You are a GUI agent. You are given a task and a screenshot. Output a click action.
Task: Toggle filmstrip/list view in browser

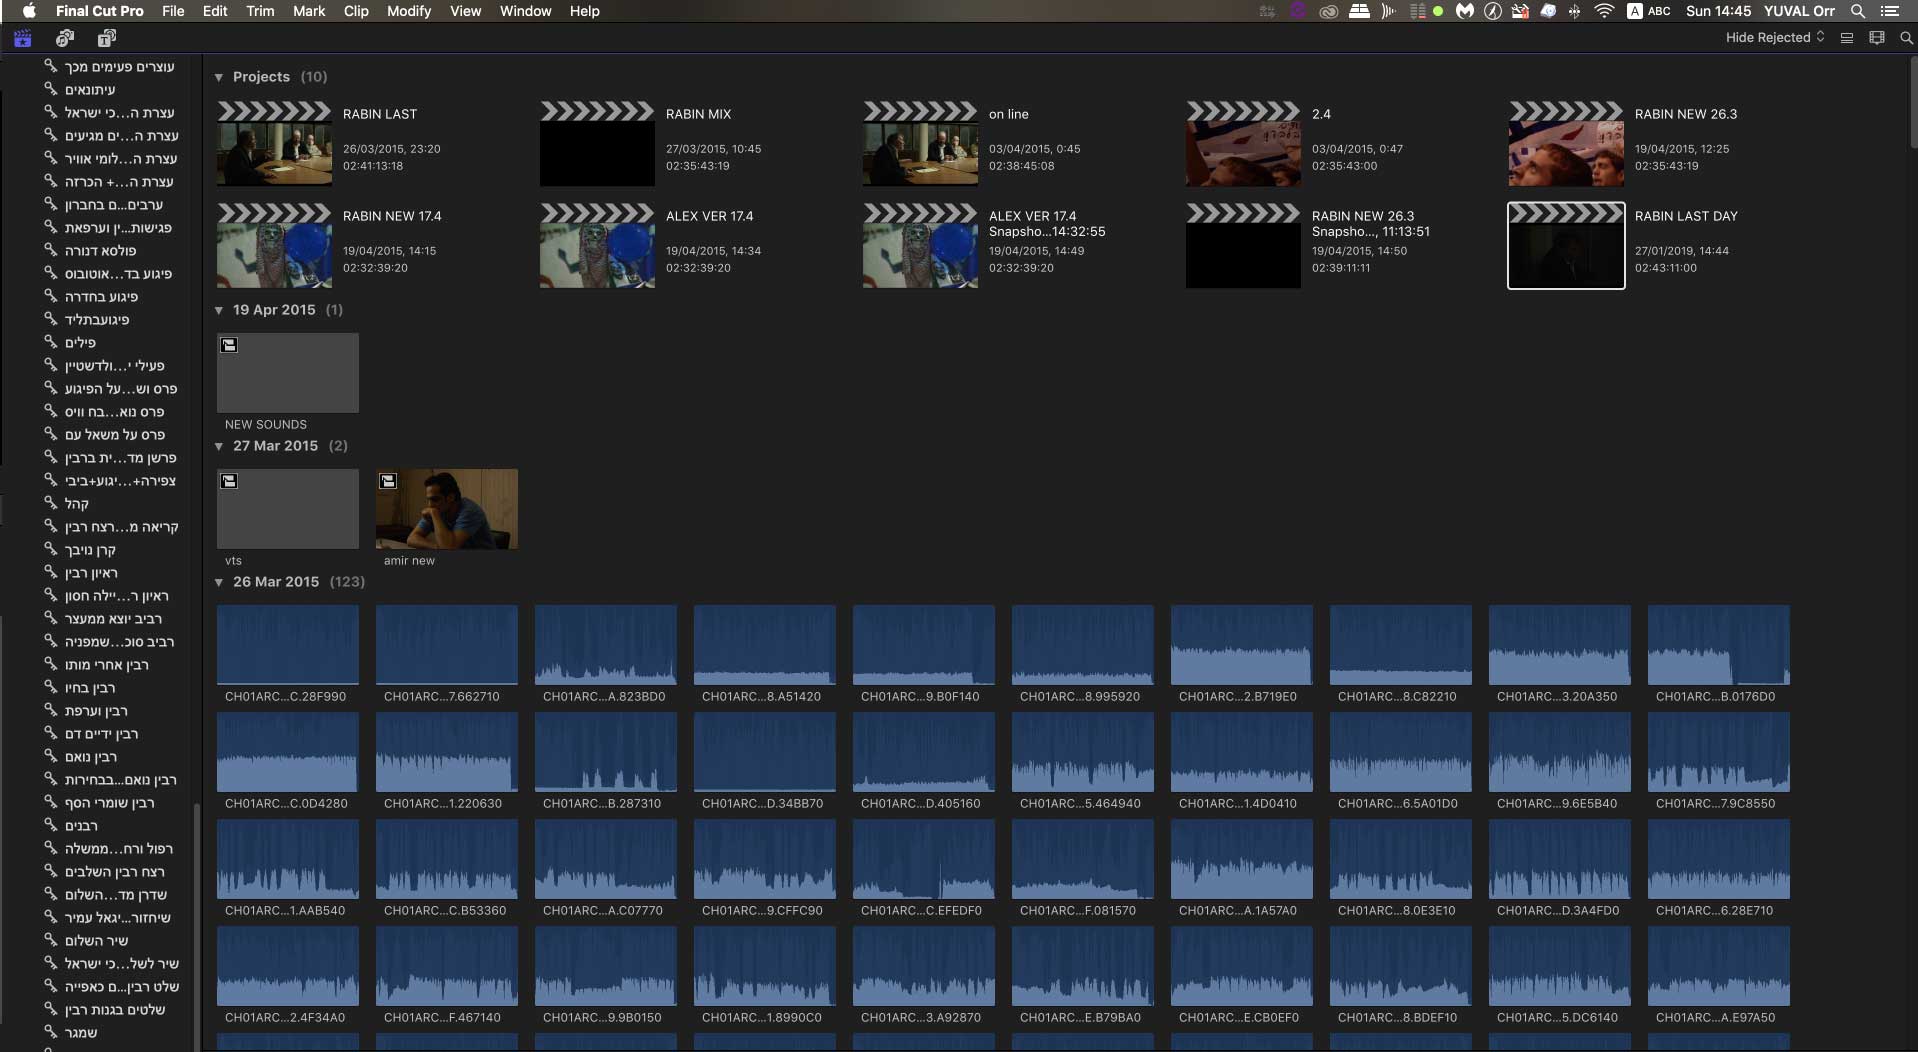(1847, 38)
